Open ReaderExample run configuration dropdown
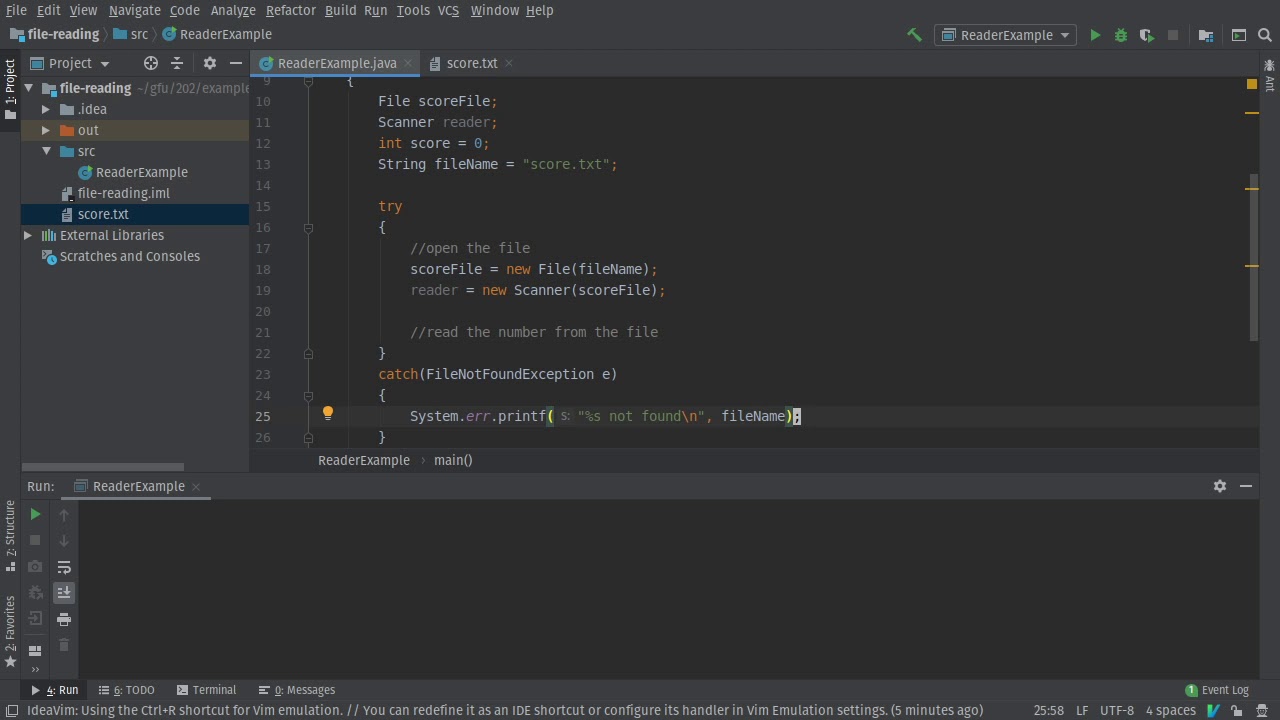The height and width of the screenshot is (720, 1280). (x=1006, y=35)
